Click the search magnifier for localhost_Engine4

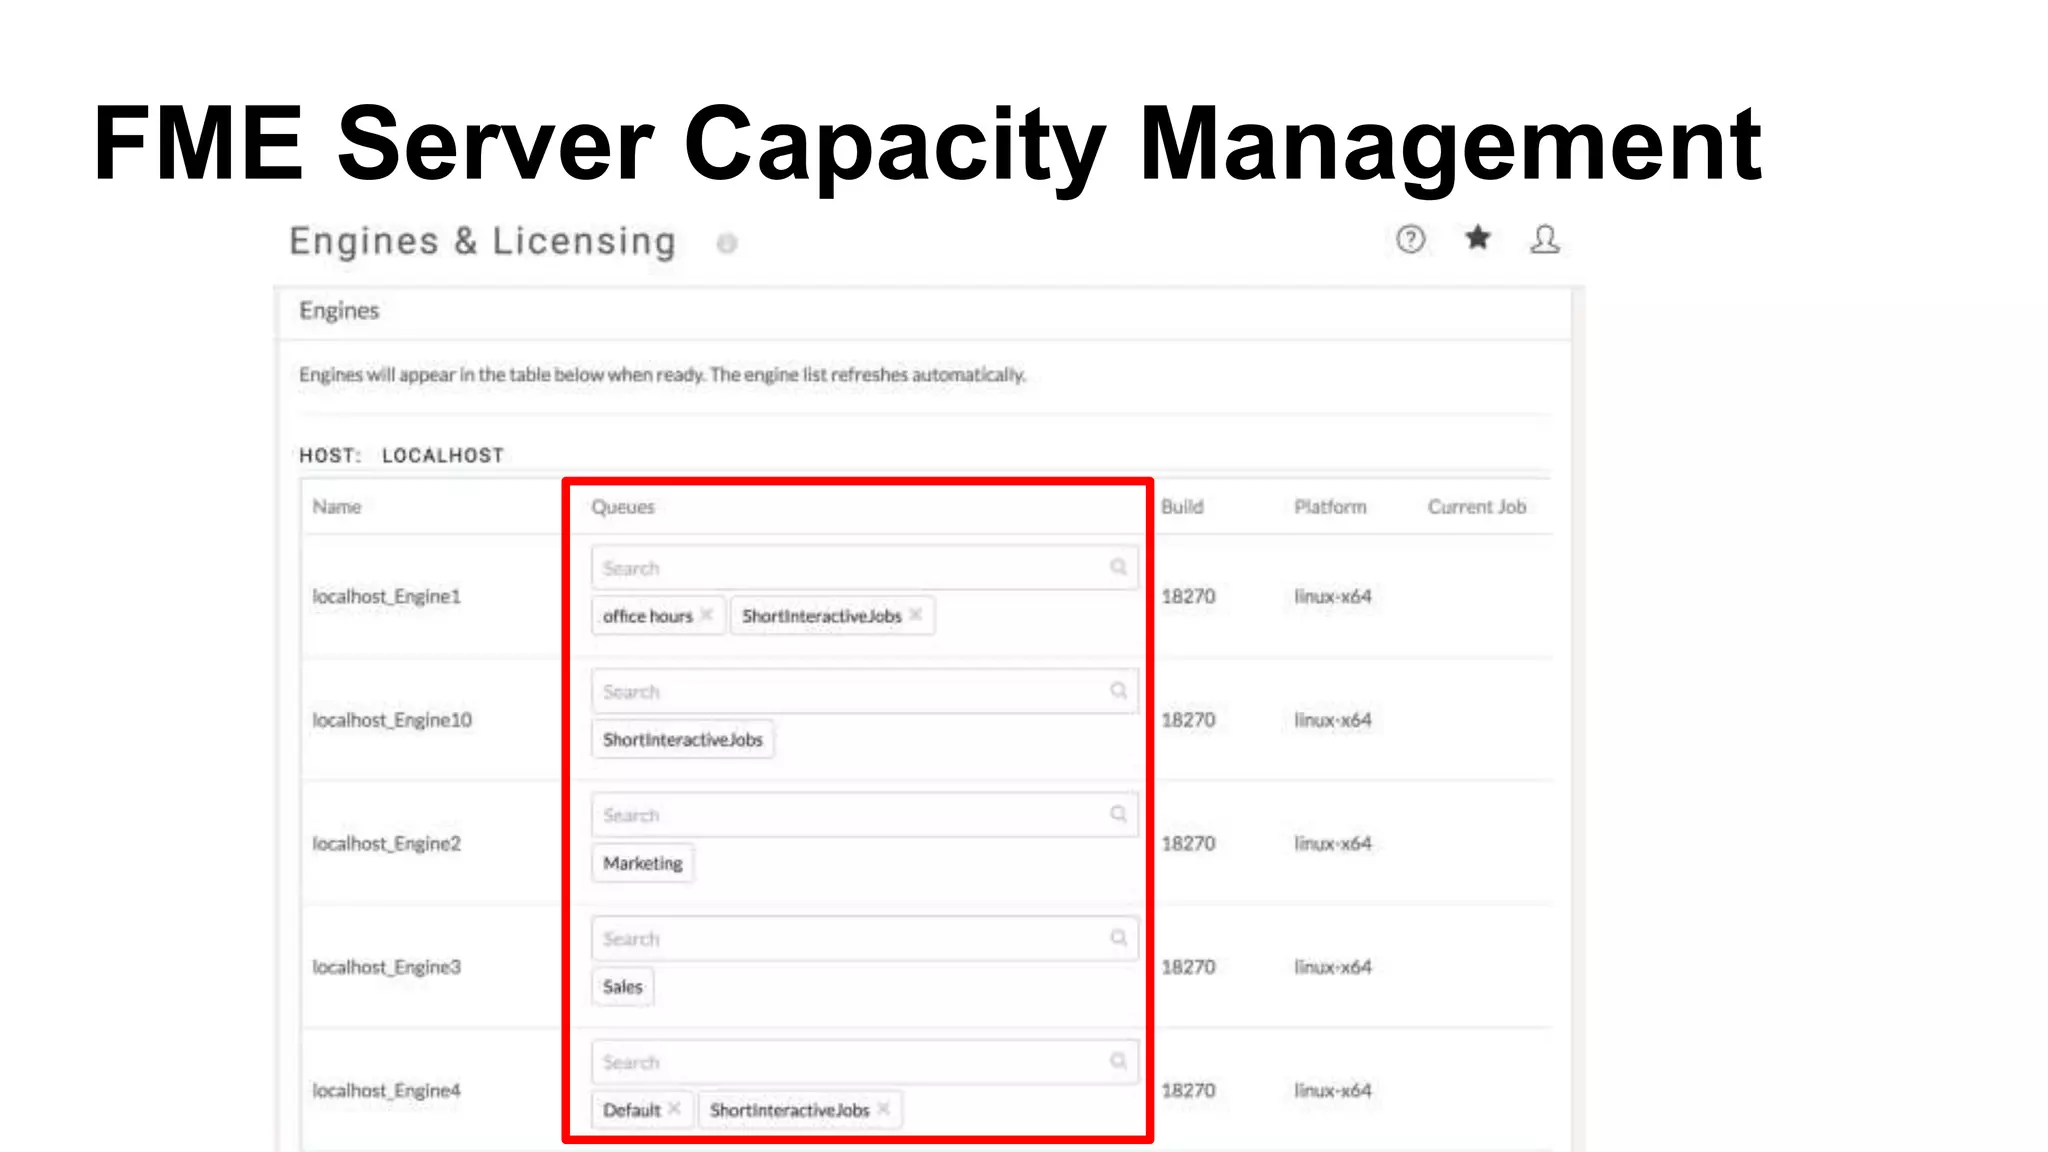click(1118, 1061)
